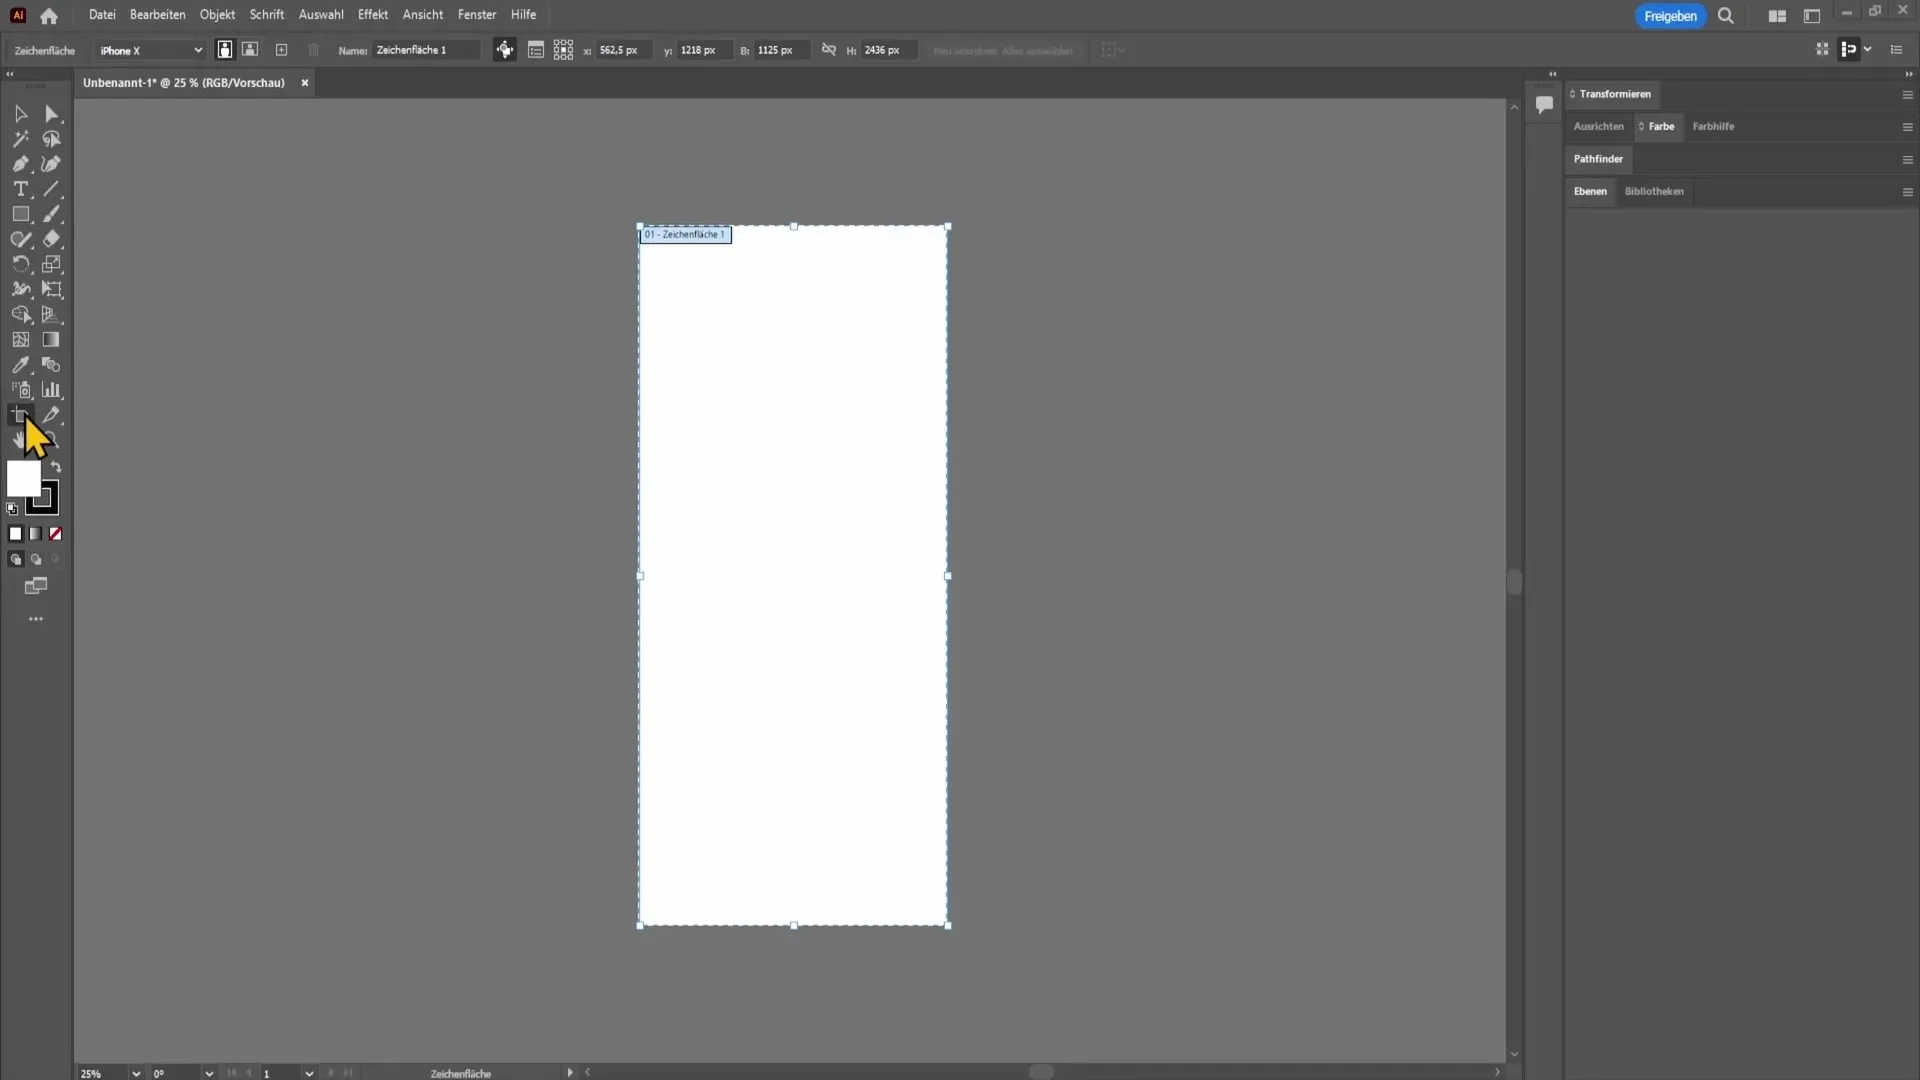The height and width of the screenshot is (1080, 1920).
Task: Select the Shaper tool
Action: click(x=20, y=239)
